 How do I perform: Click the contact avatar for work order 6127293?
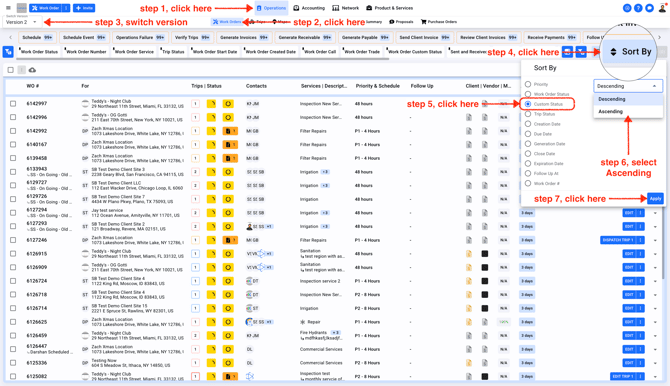click(250, 227)
